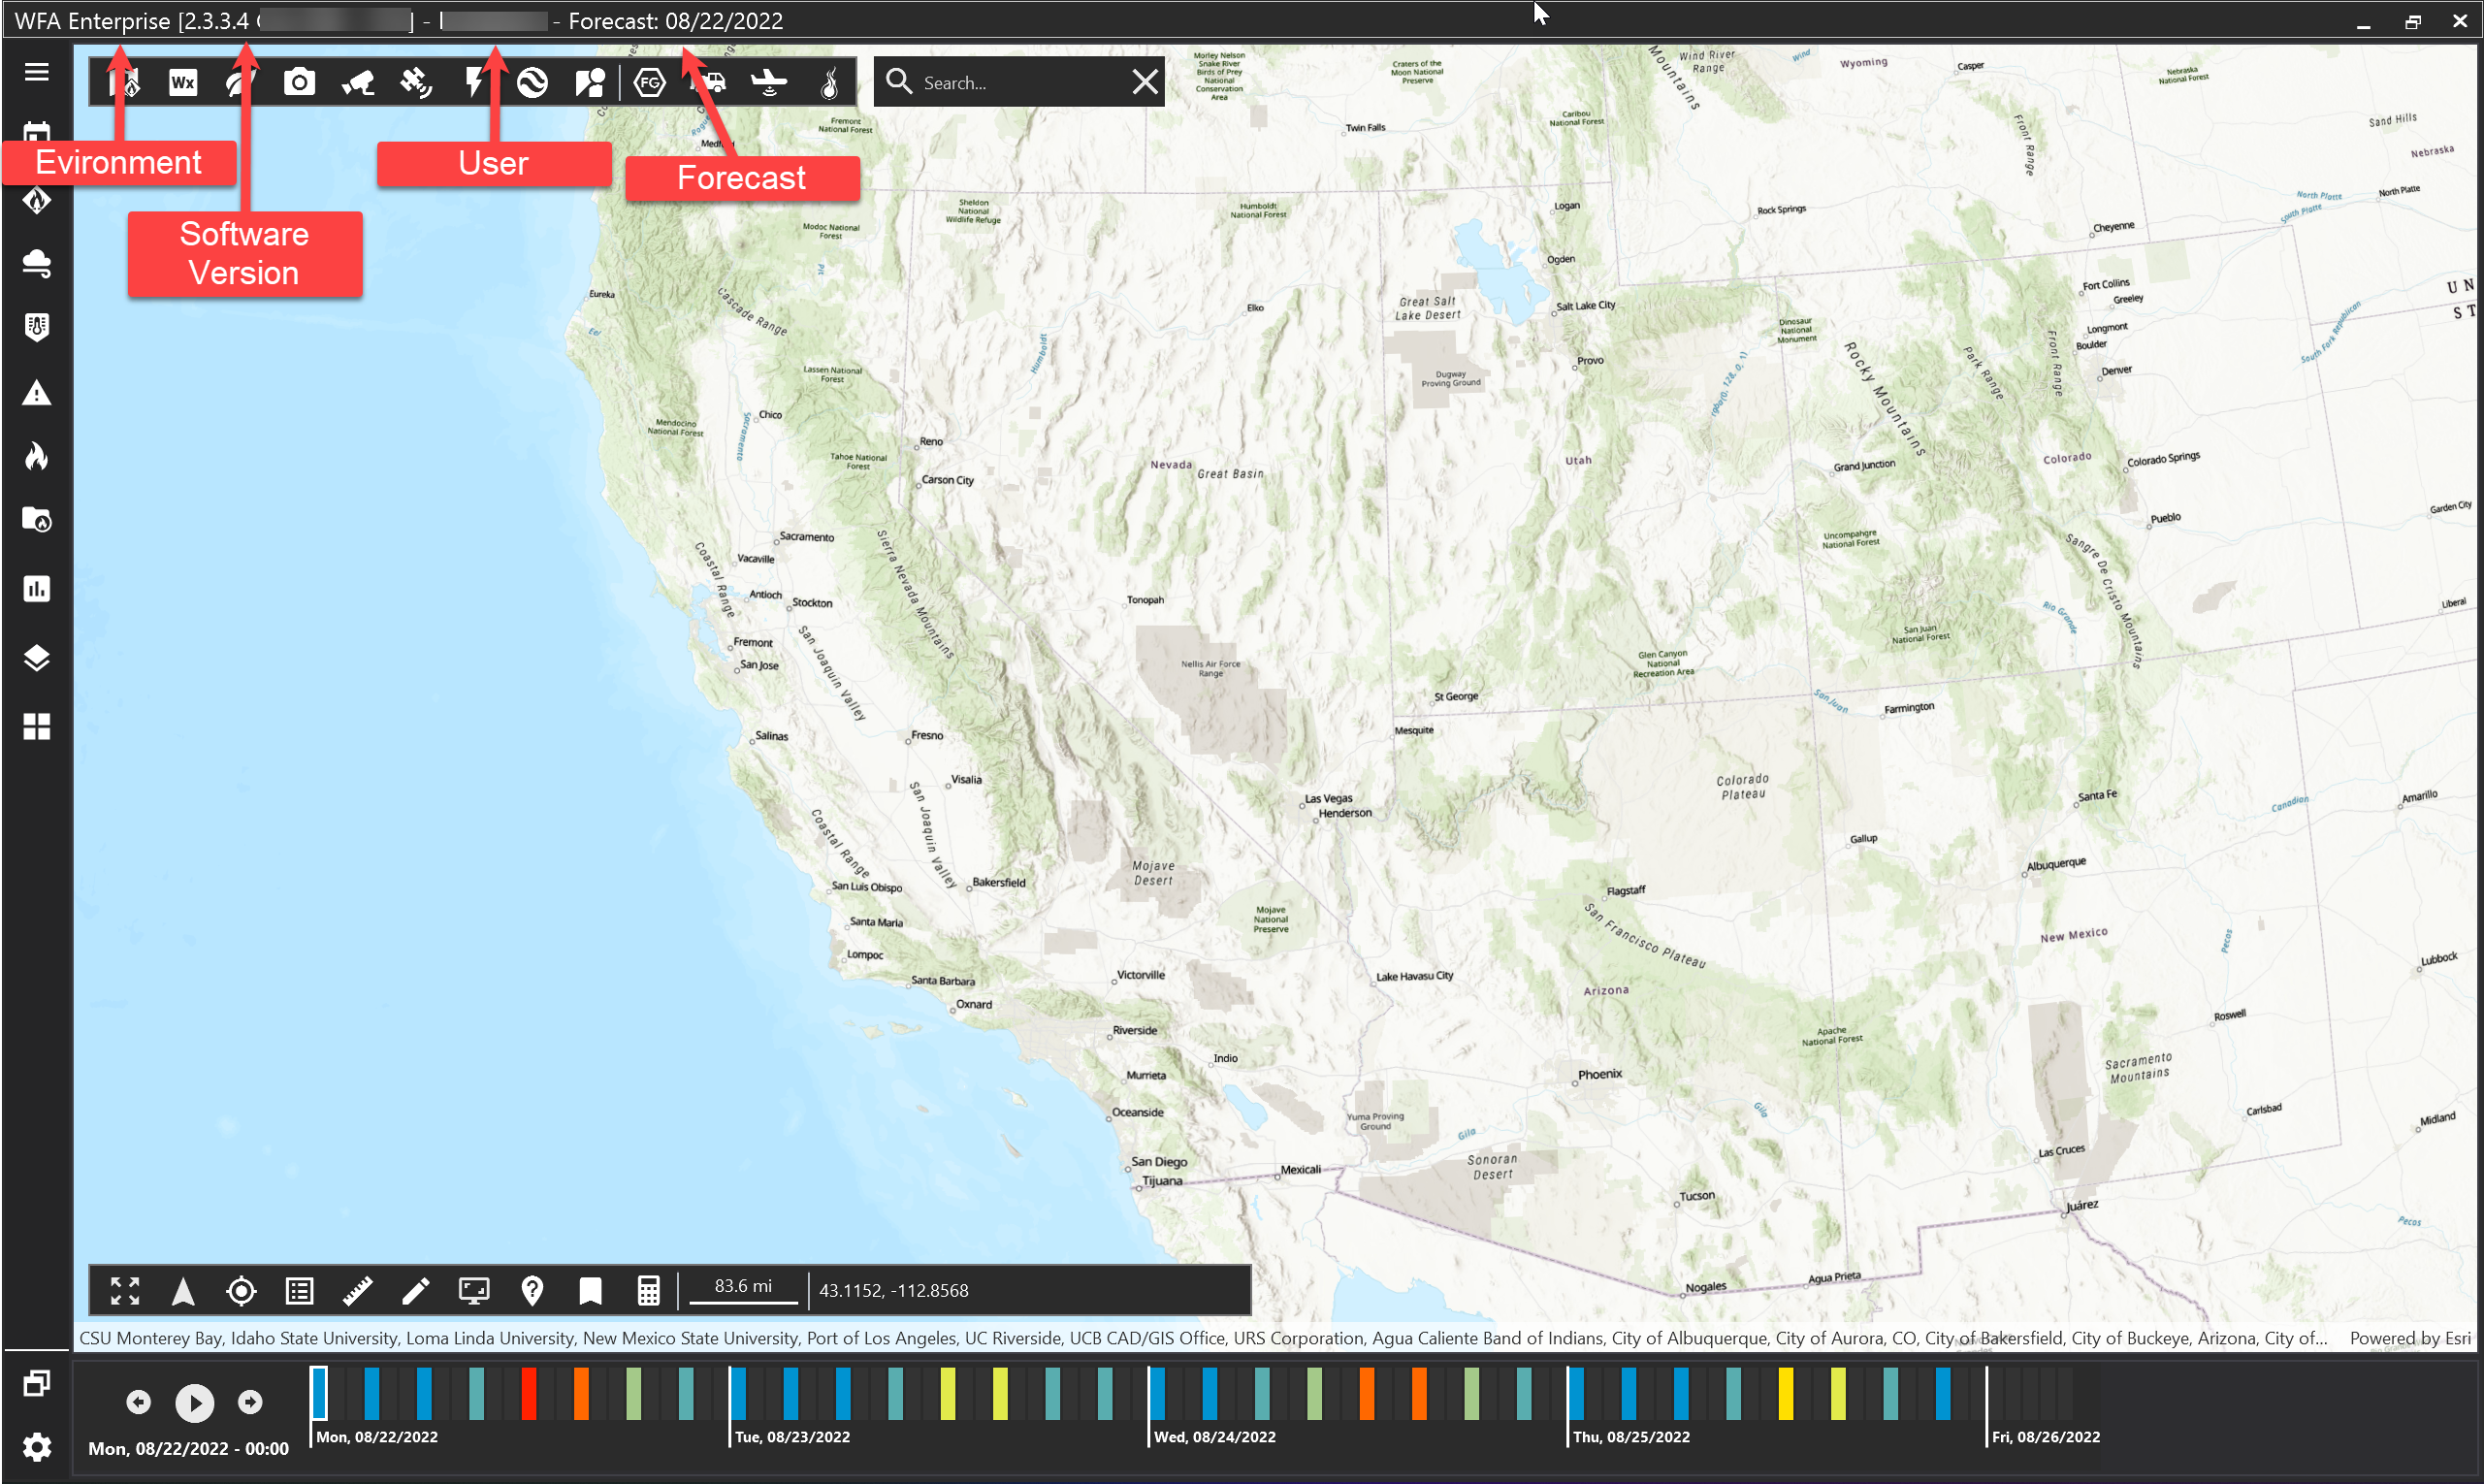
Task: Open the camera snapshot tool
Action: click(x=299, y=82)
